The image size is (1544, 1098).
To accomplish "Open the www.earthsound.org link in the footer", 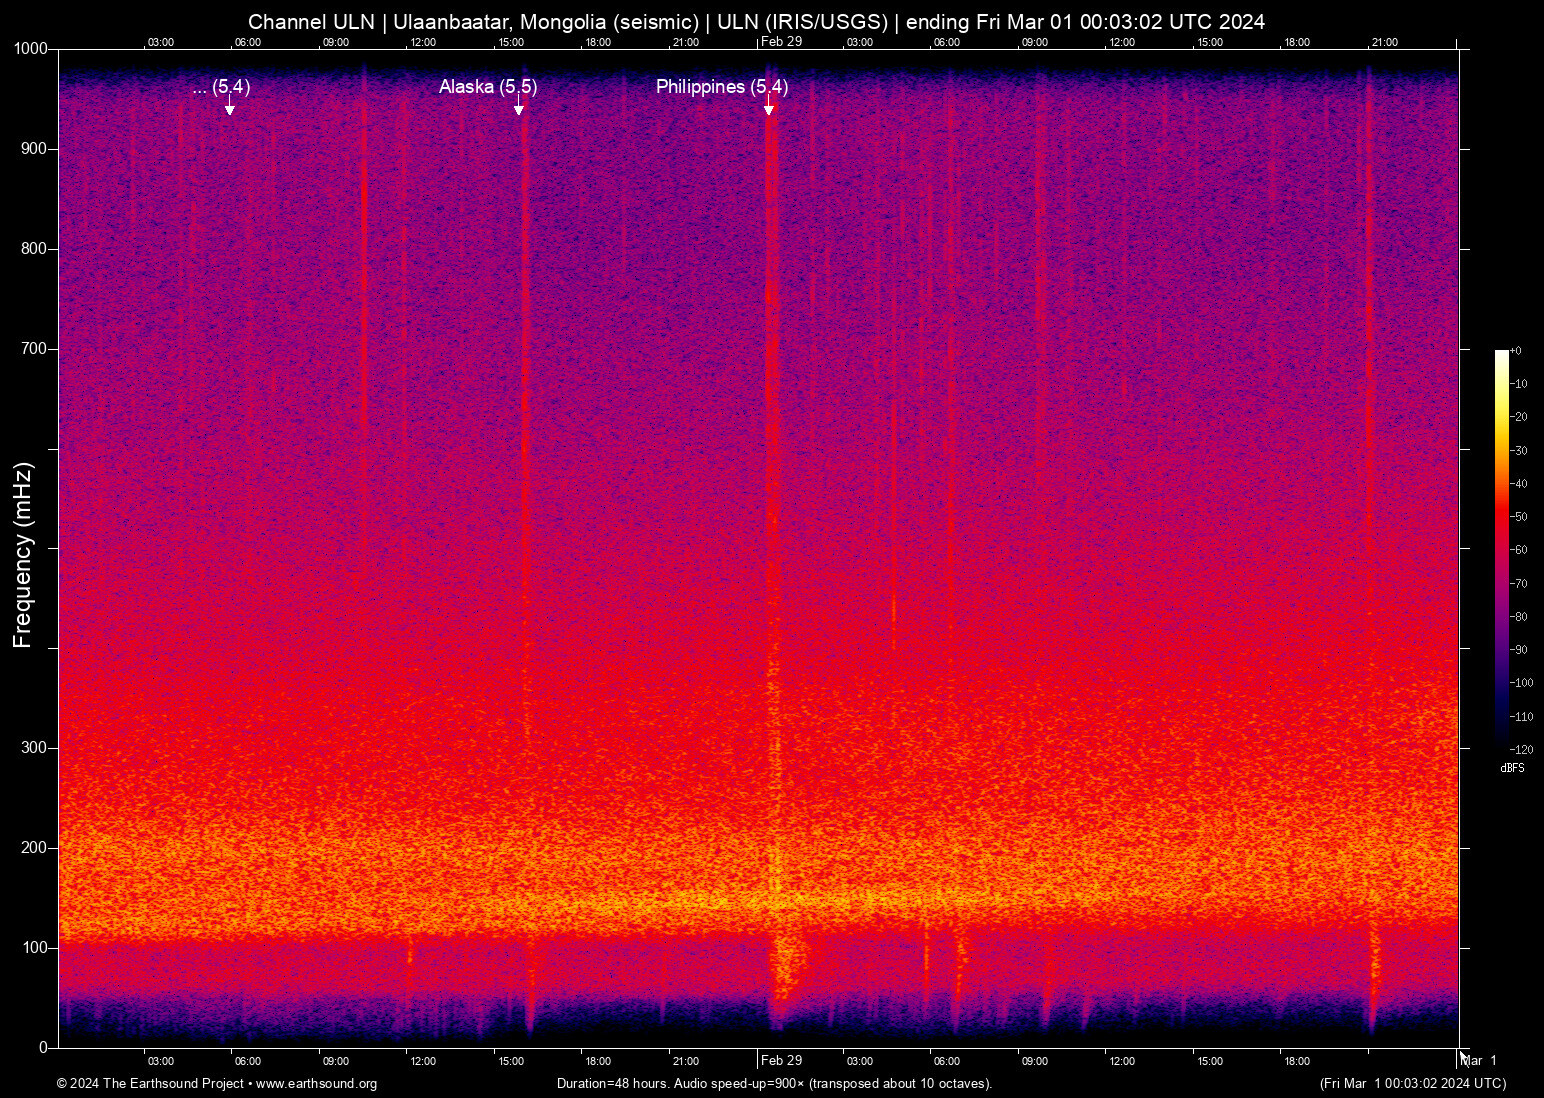I will 316,1084.
